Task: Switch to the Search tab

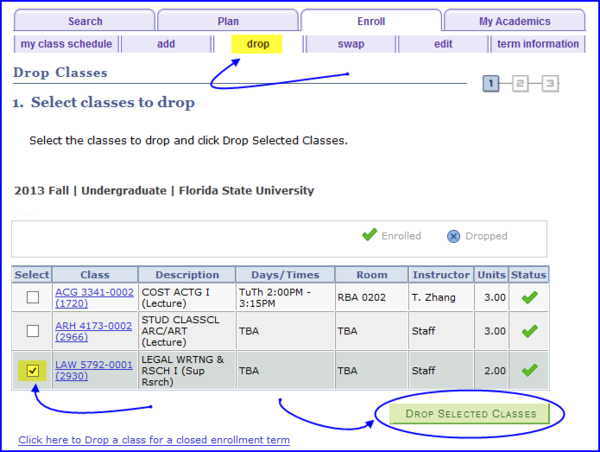Action: (85, 21)
